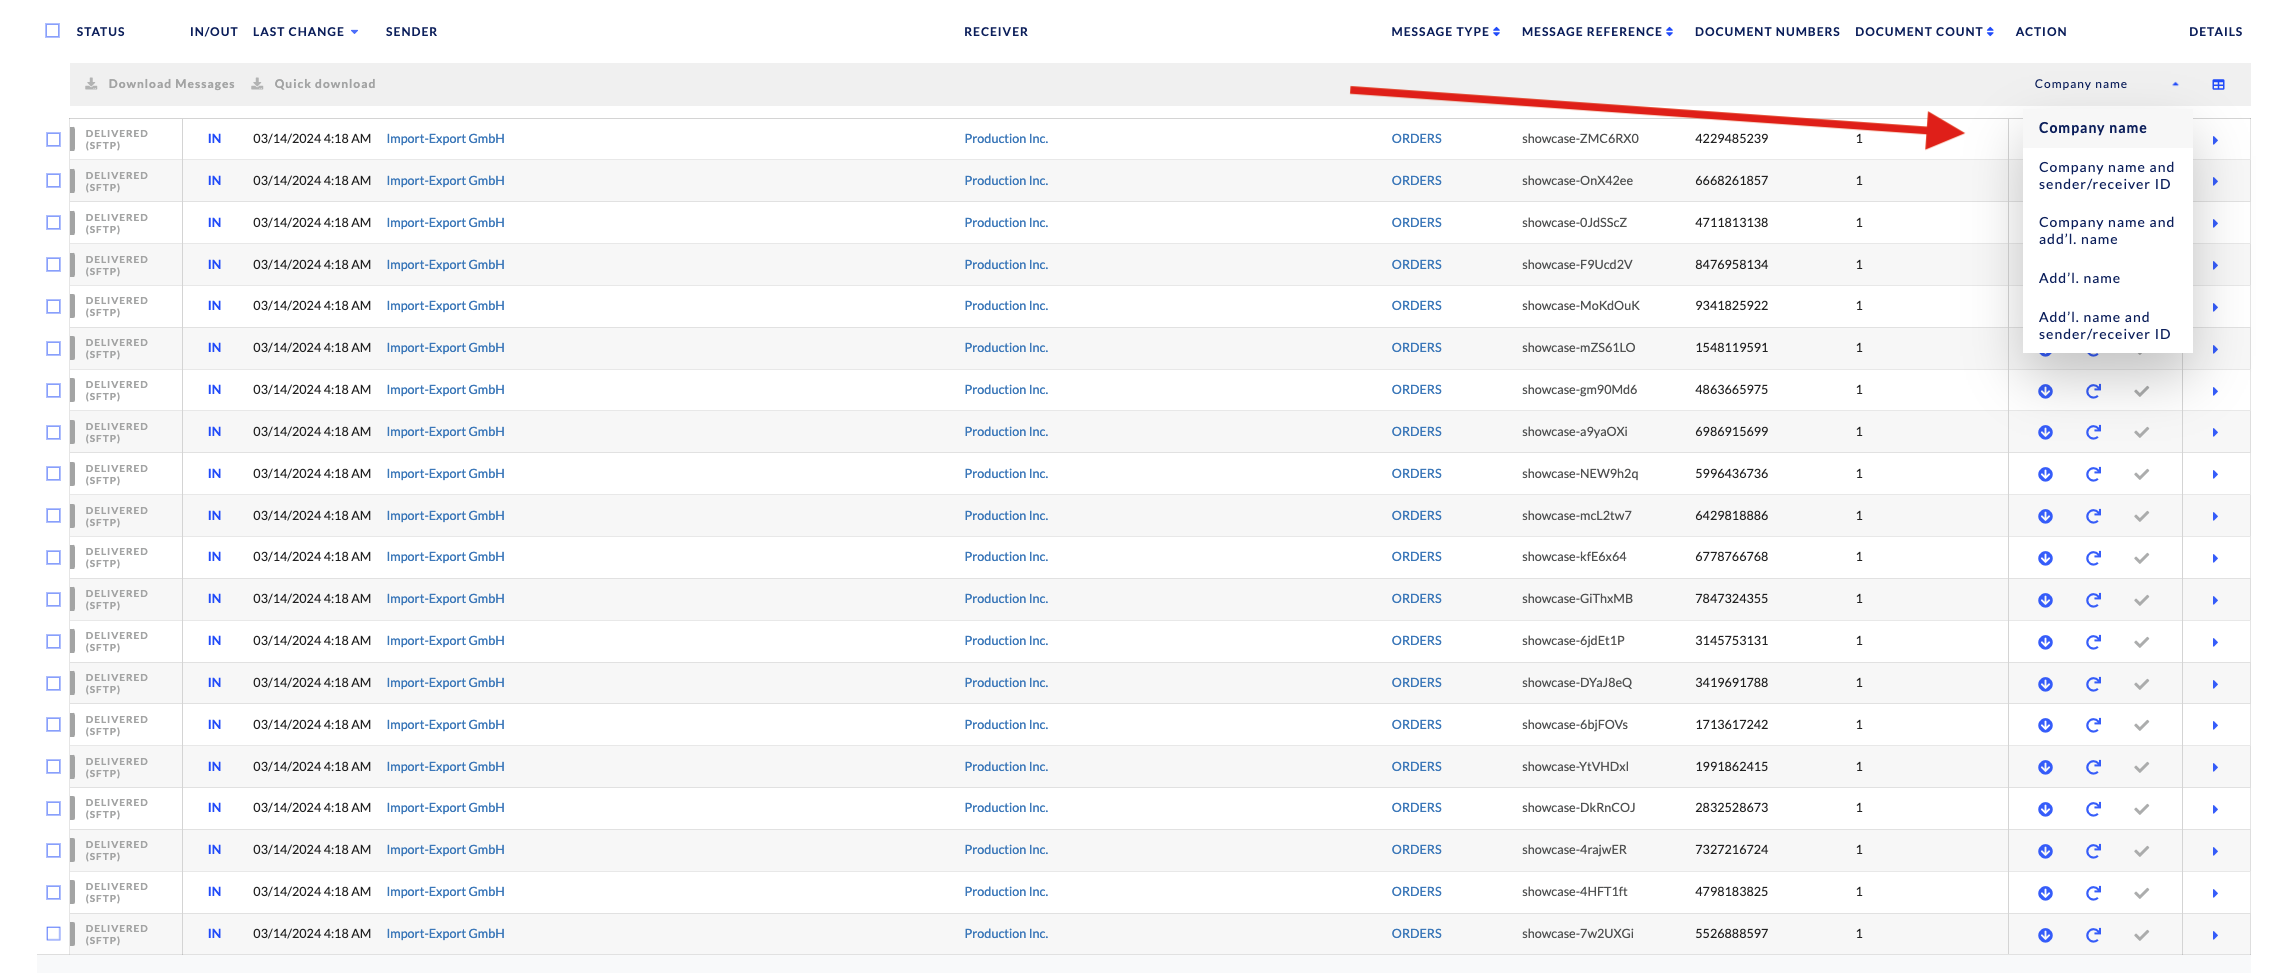Click the checkmark icon in the showcase-GiThxMB row

tap(2141, 600)
